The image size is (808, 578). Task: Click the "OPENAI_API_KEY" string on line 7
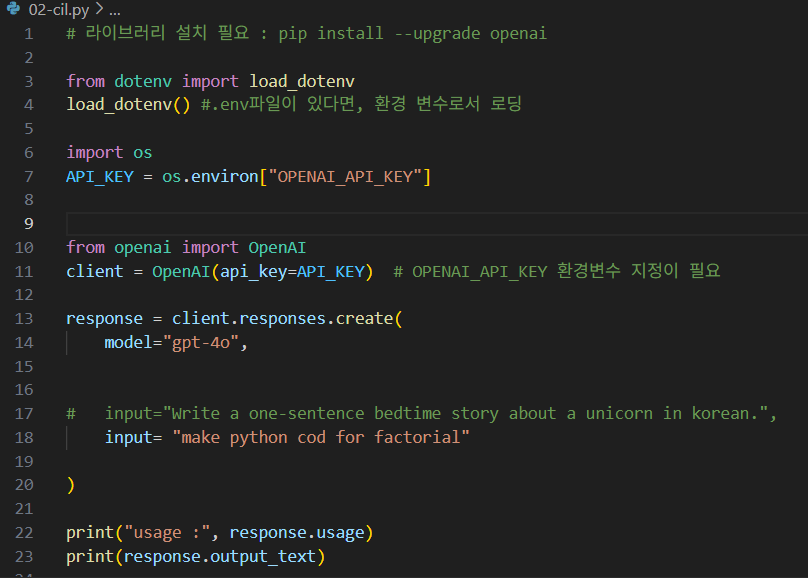click(x=345, y=177)
